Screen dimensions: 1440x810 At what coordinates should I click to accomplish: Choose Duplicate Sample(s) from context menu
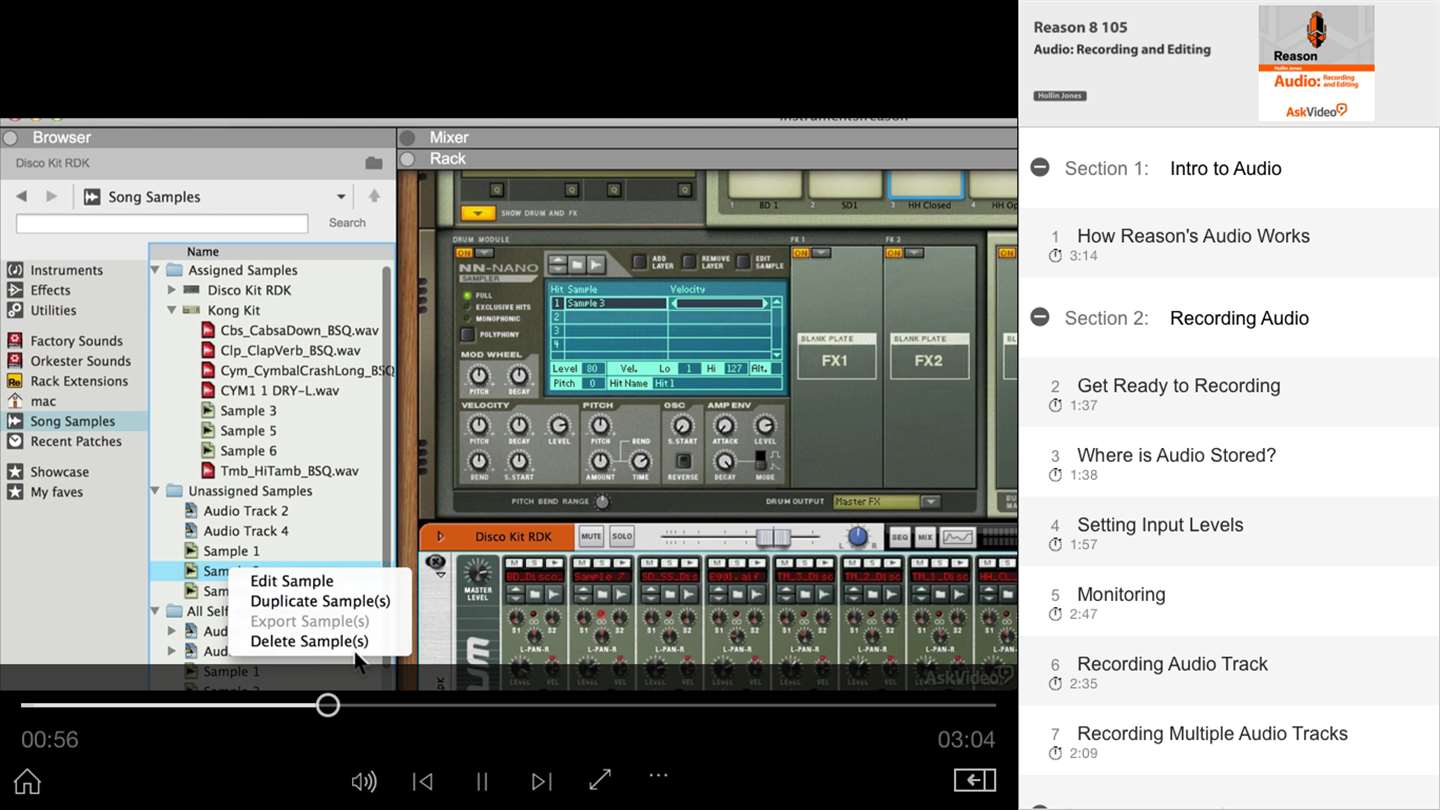[x=320, y=601]
